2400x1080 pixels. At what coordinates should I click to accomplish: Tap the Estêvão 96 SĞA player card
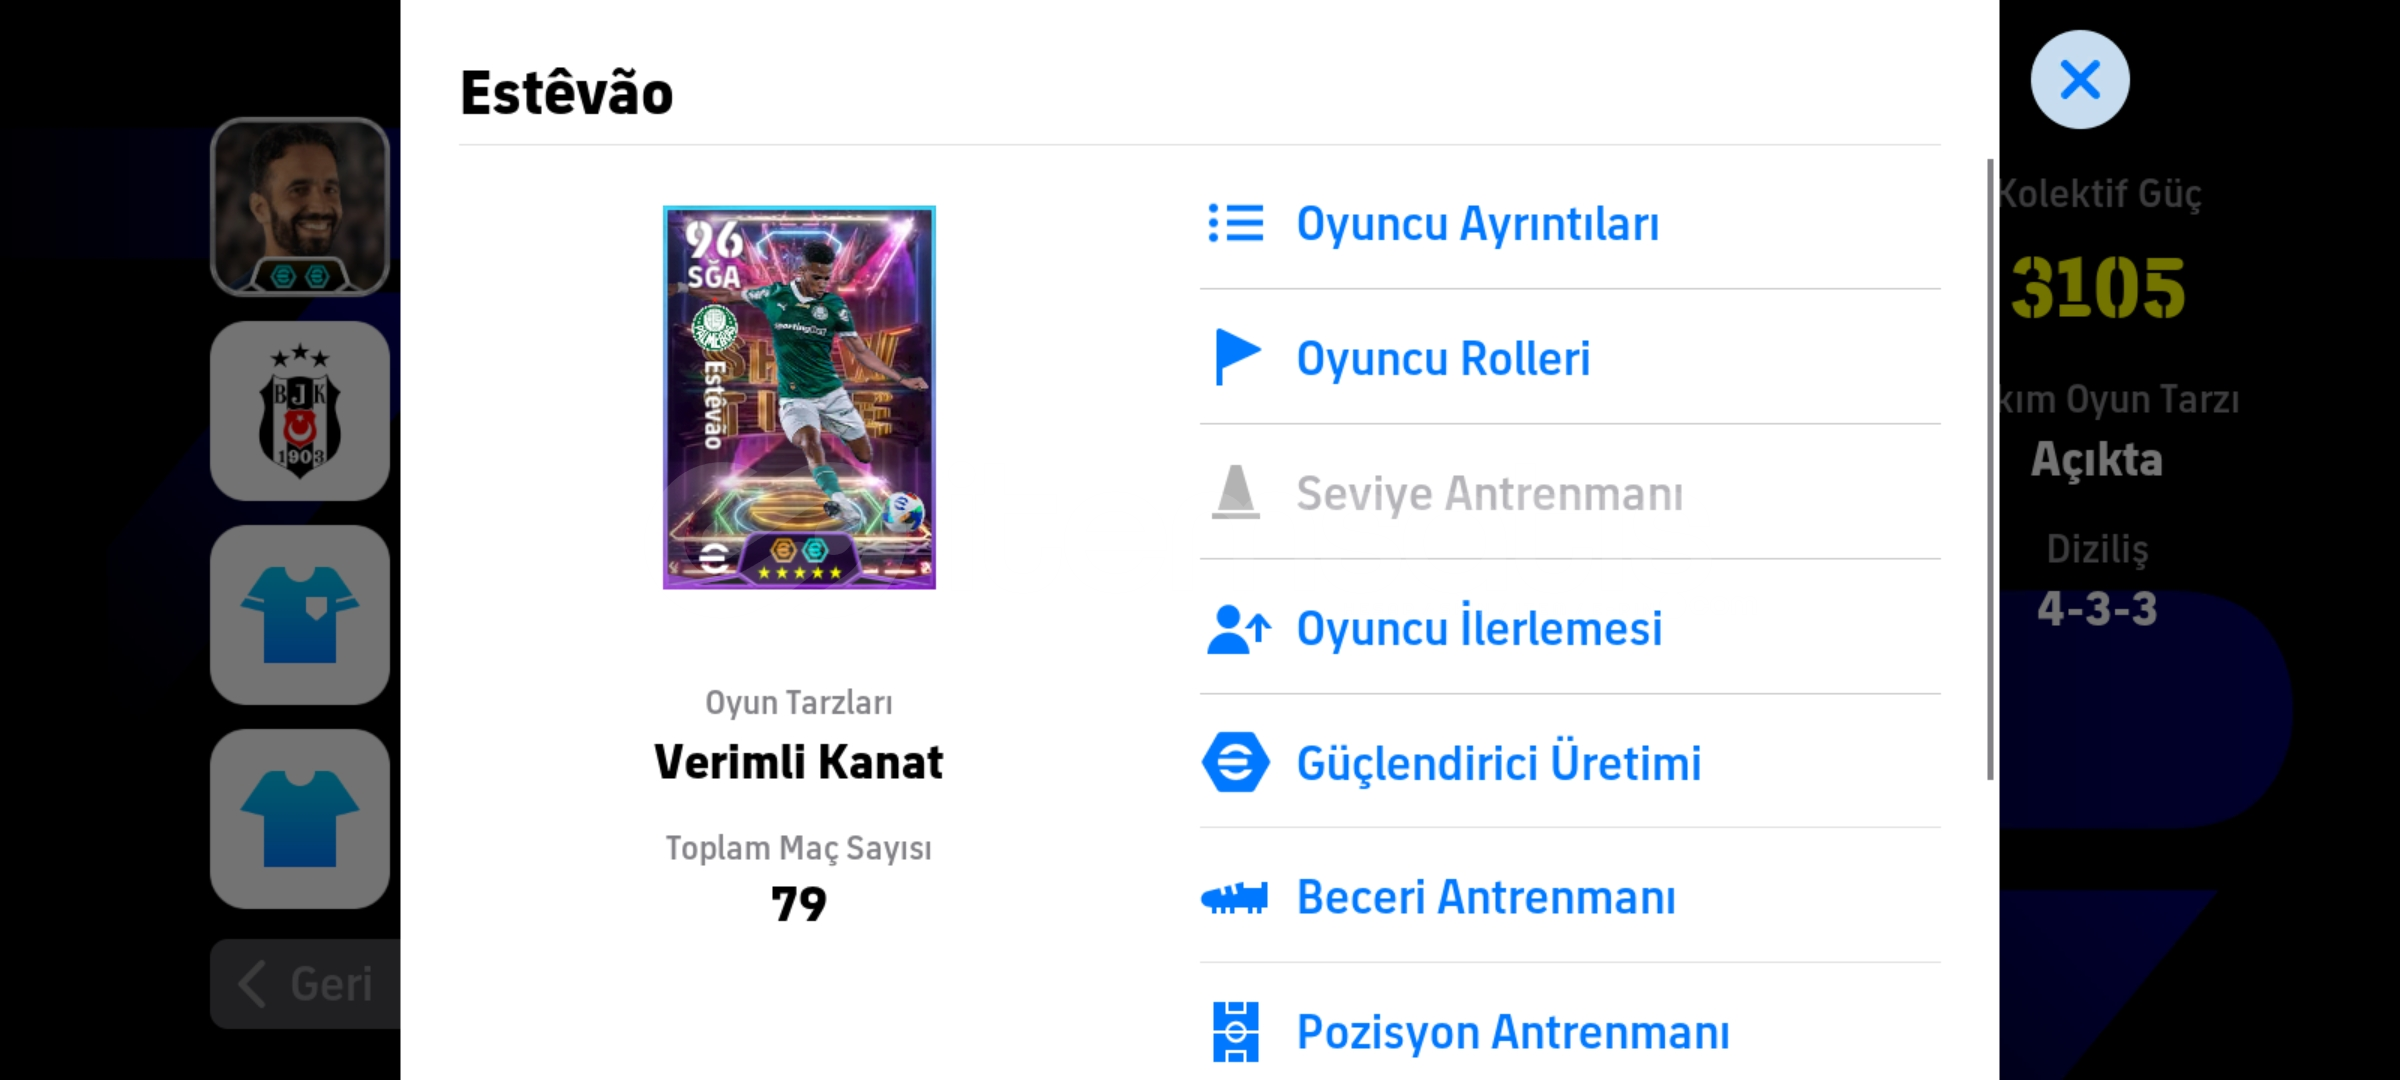(799, 397)
